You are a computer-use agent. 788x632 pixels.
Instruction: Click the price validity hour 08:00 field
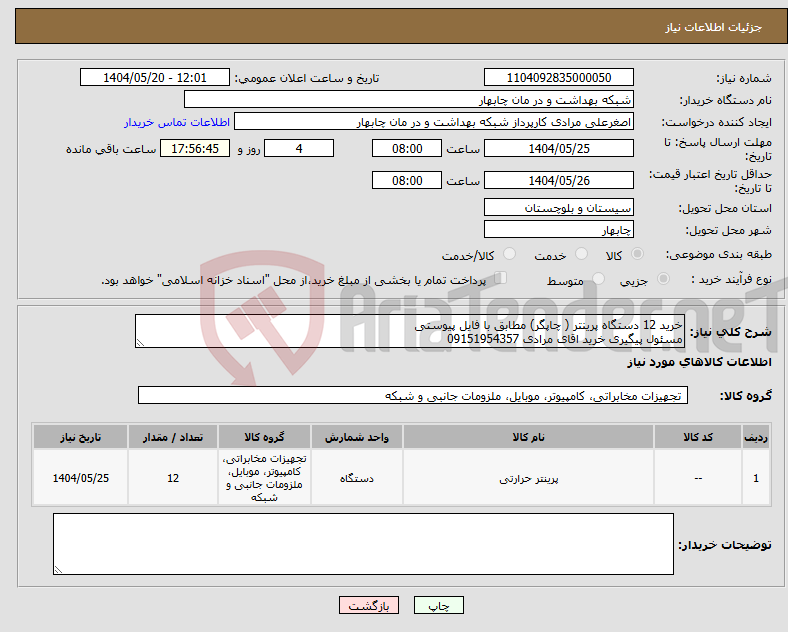pos(407,180)
